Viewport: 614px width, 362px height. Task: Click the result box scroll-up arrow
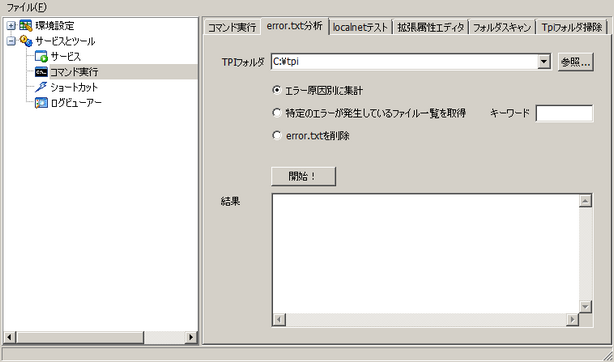[585, 201]
